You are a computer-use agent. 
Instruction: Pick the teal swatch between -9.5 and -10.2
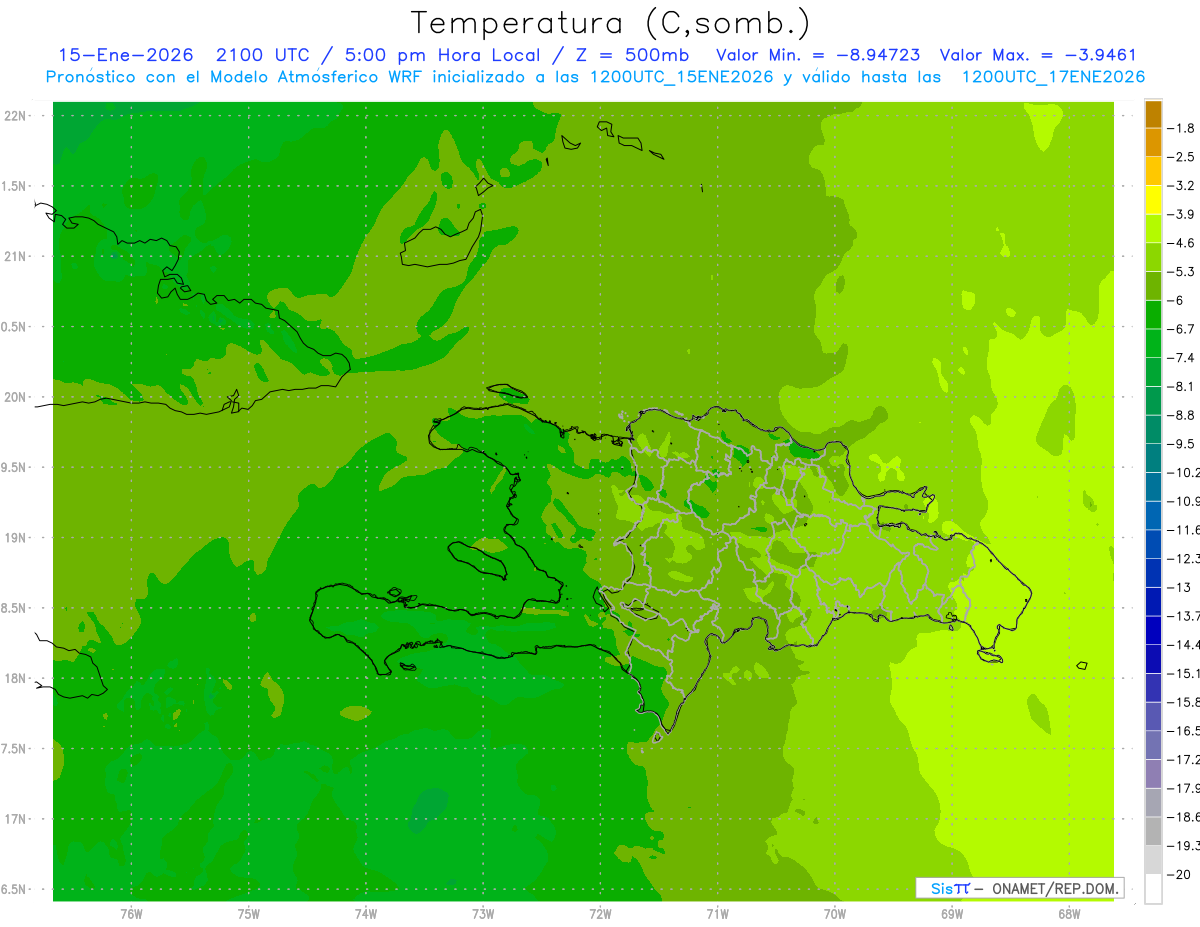[x=1153, y=458]
